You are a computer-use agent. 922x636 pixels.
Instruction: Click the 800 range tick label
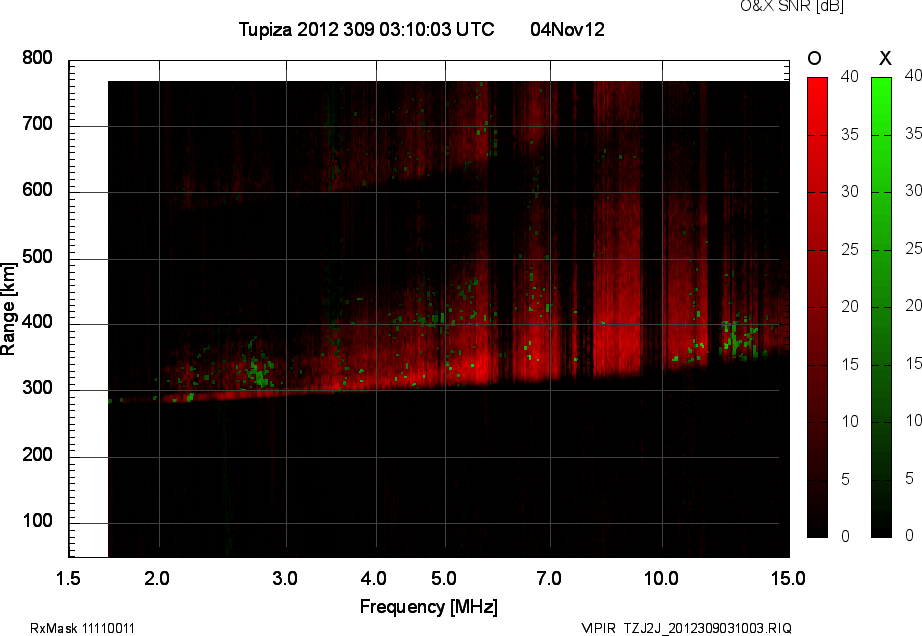(37, 58)
